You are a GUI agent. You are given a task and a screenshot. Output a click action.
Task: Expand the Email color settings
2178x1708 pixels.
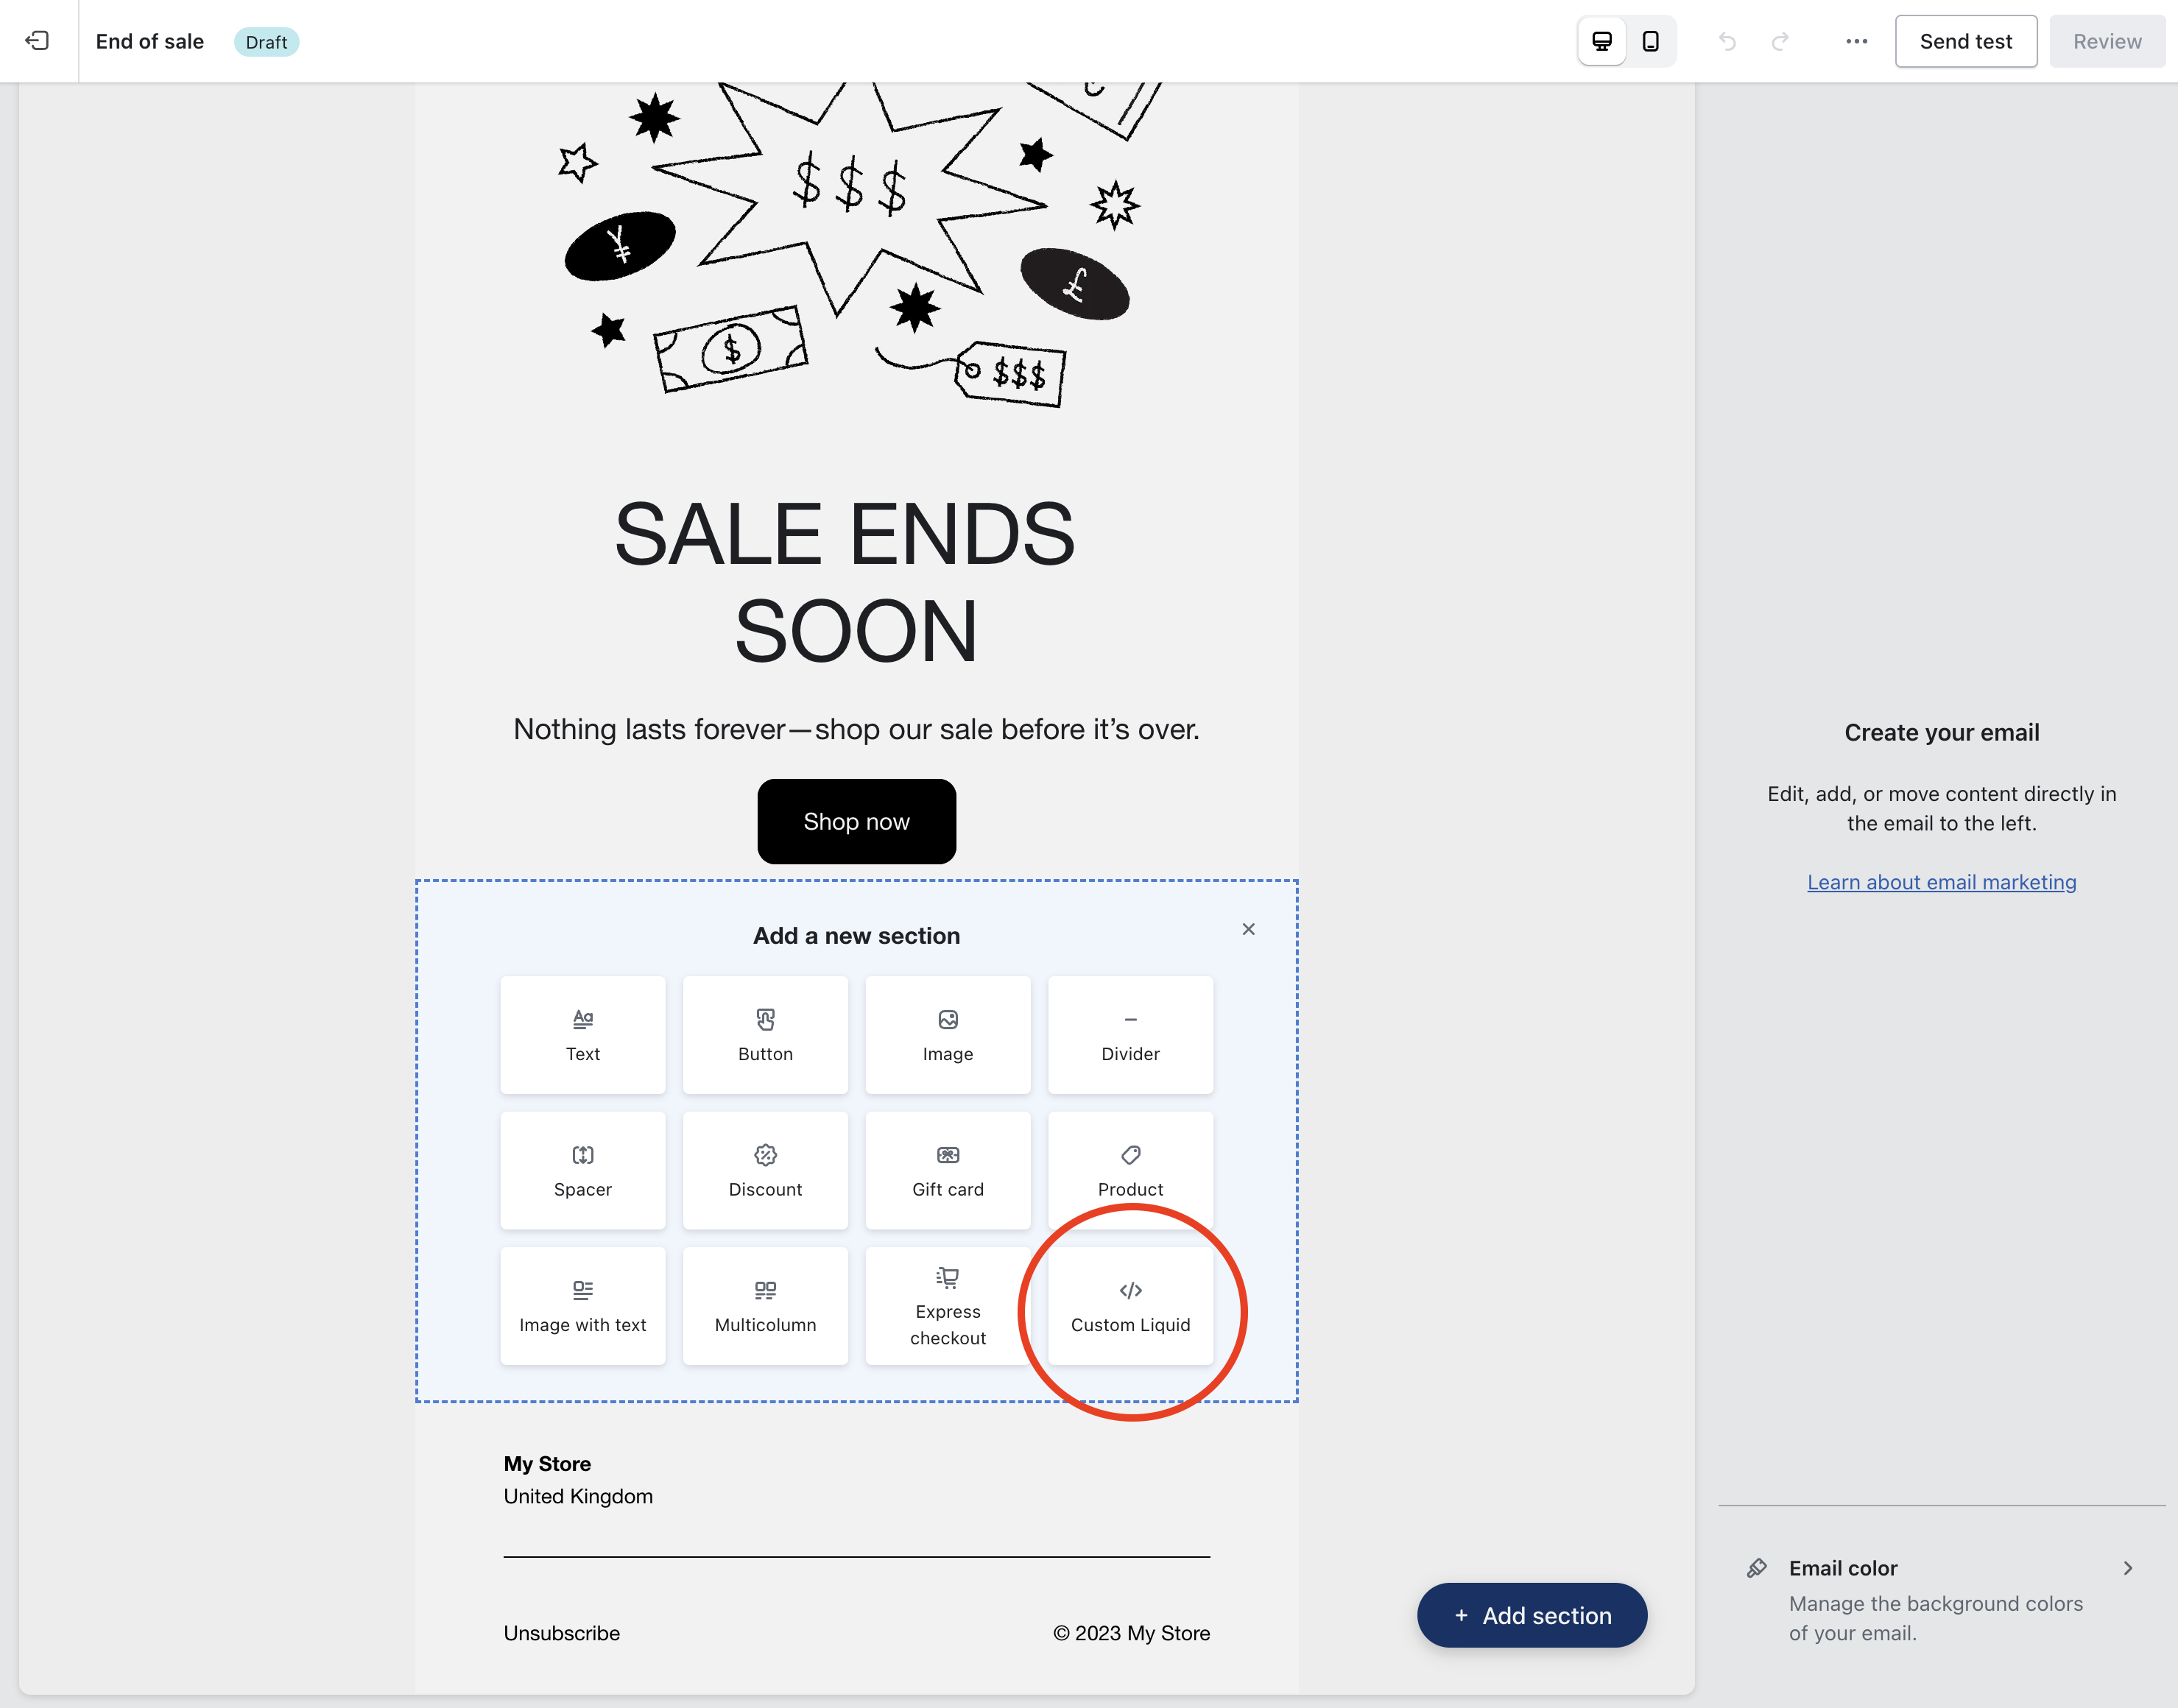tap(1941, 1600)
